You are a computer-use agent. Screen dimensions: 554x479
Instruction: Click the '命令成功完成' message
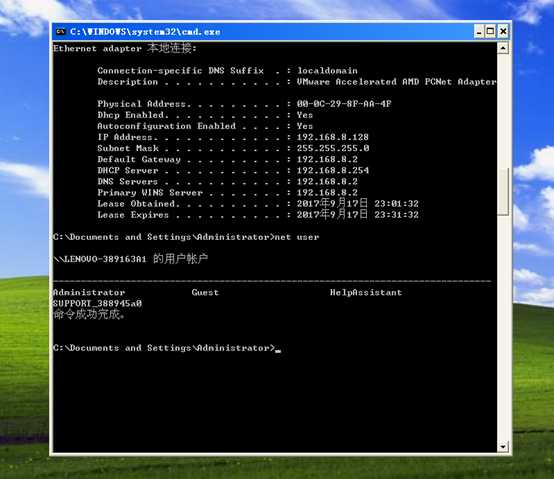89,314
